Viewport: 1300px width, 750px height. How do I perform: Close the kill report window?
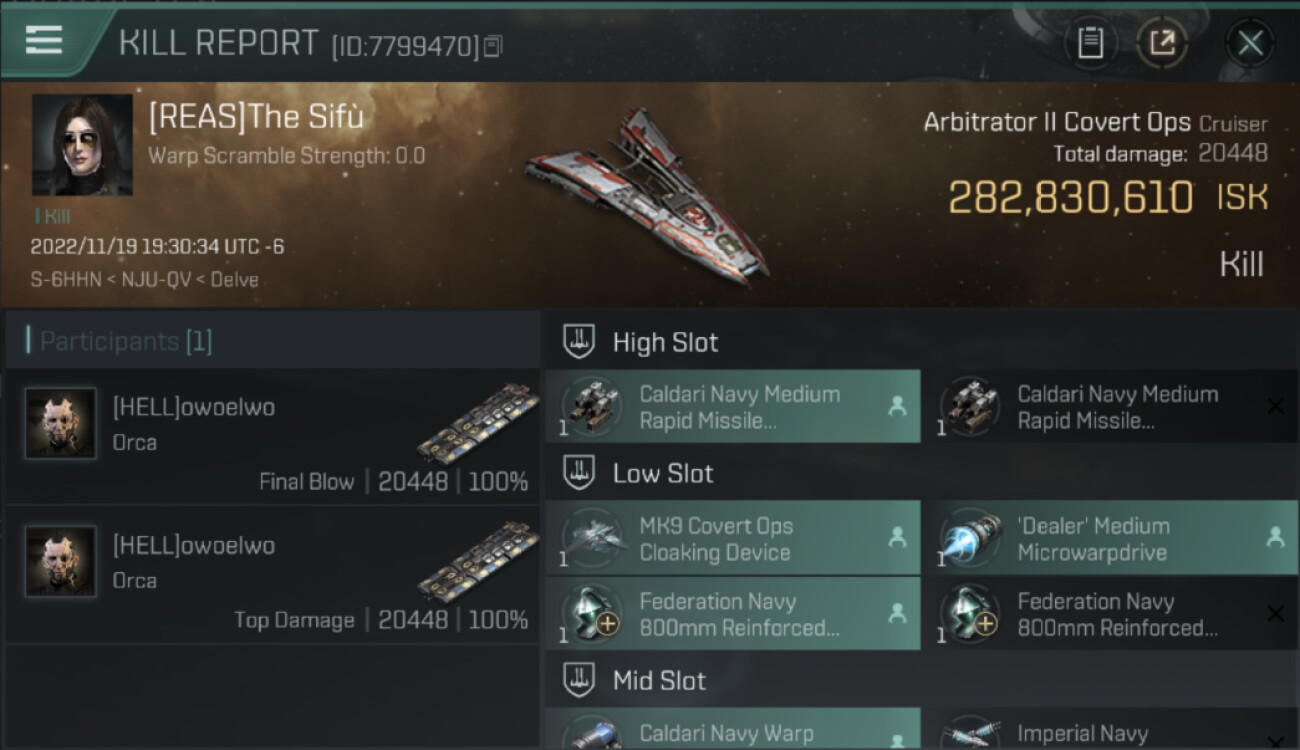pyautogui.click(x=1250, y=42)
